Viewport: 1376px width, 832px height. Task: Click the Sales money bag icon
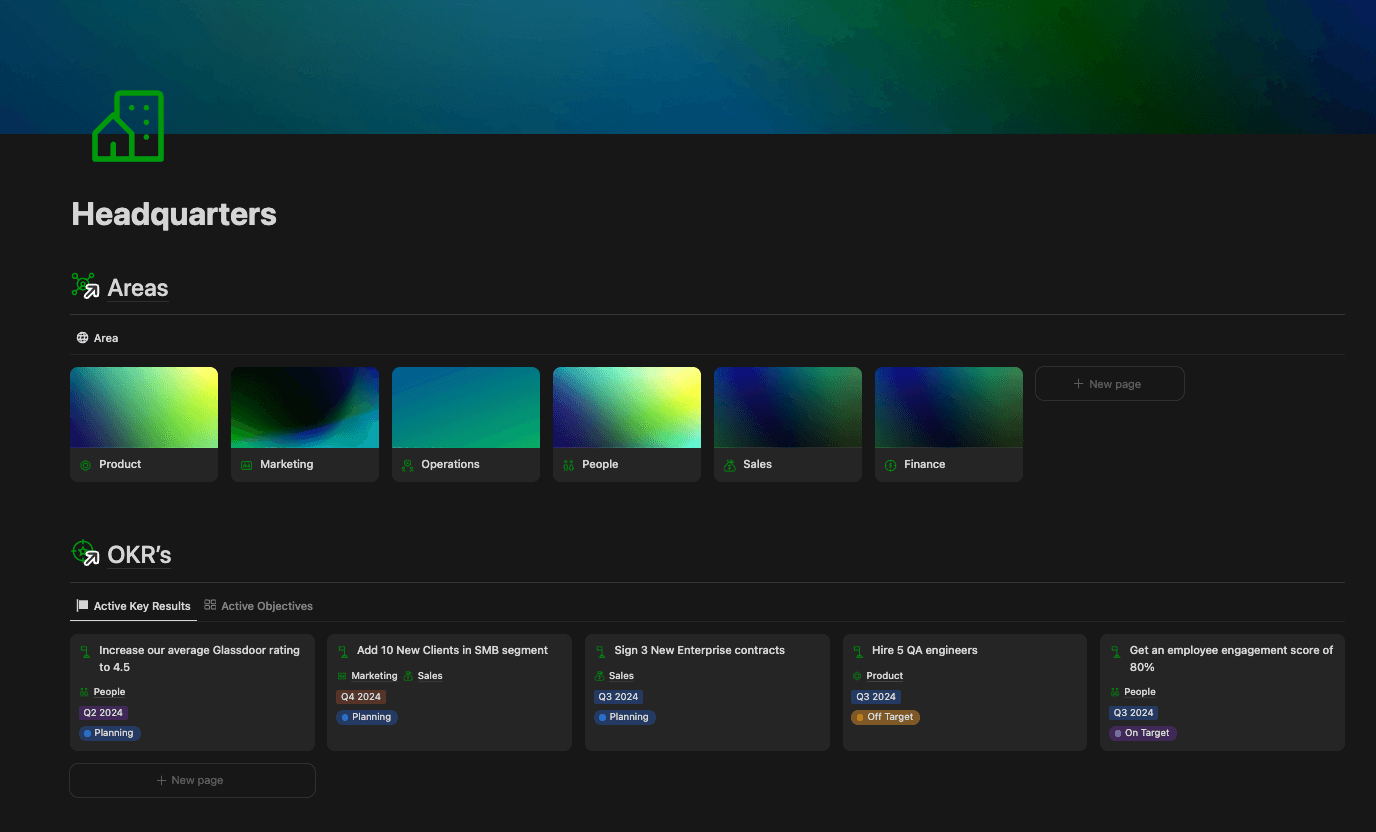point(729,465)
